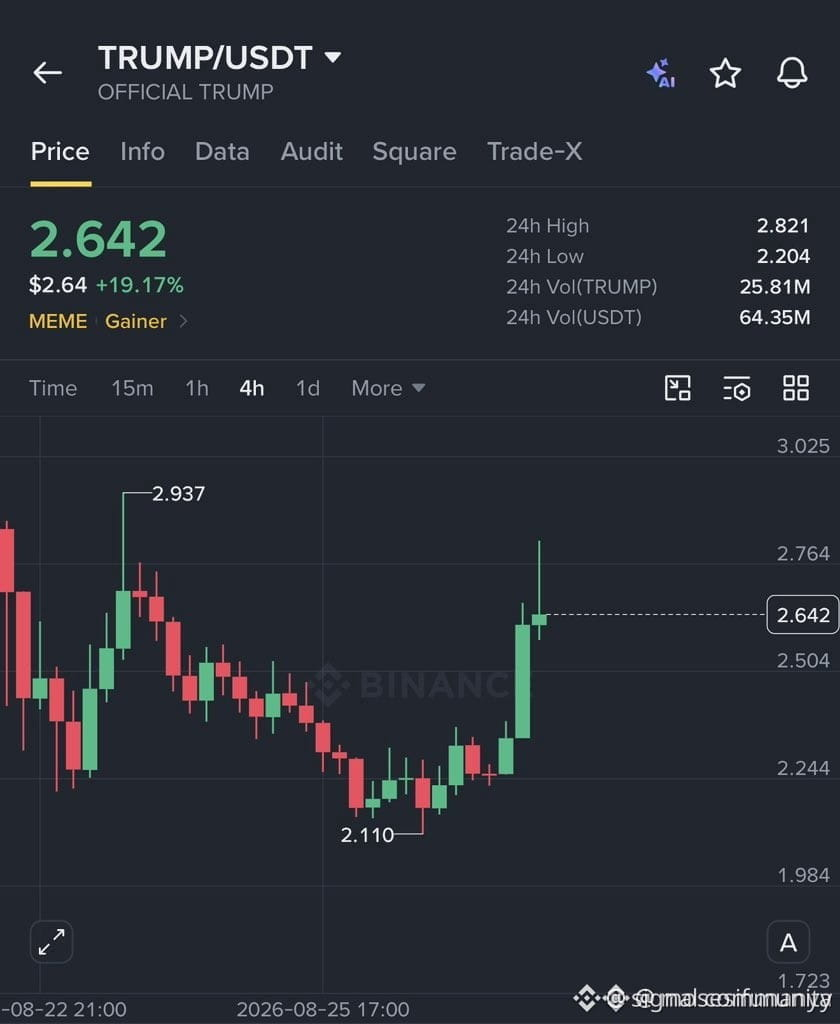Add TRUMP/USDT to favorites with the star
The width and height of the screenshot is (840, 1024).
pyautogui.click(x=725, y=73)
